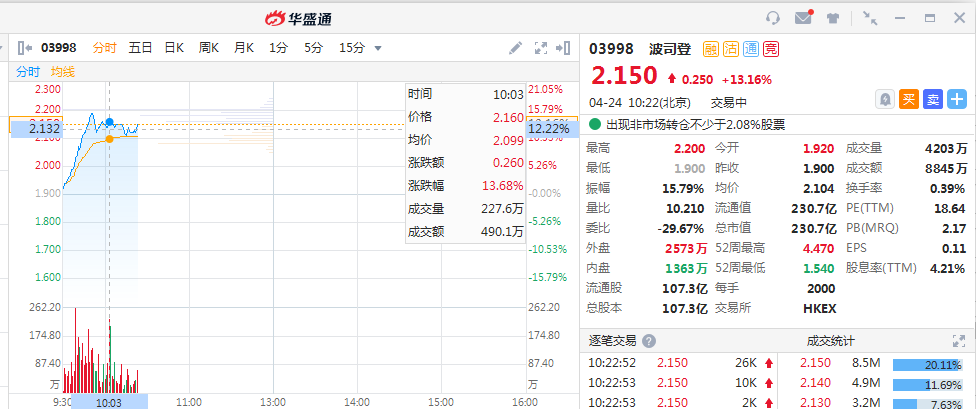
Task: Click the 委比 value -29.67%
Action: click(681, 228)
